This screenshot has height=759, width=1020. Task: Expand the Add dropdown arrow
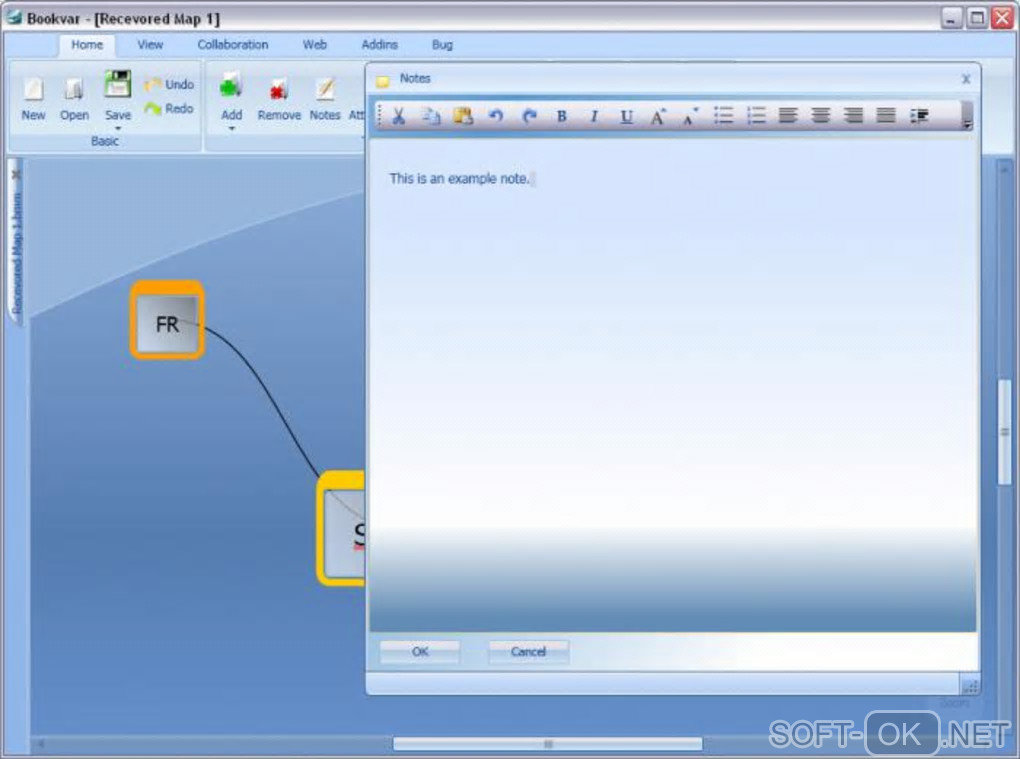coord(232,128)
